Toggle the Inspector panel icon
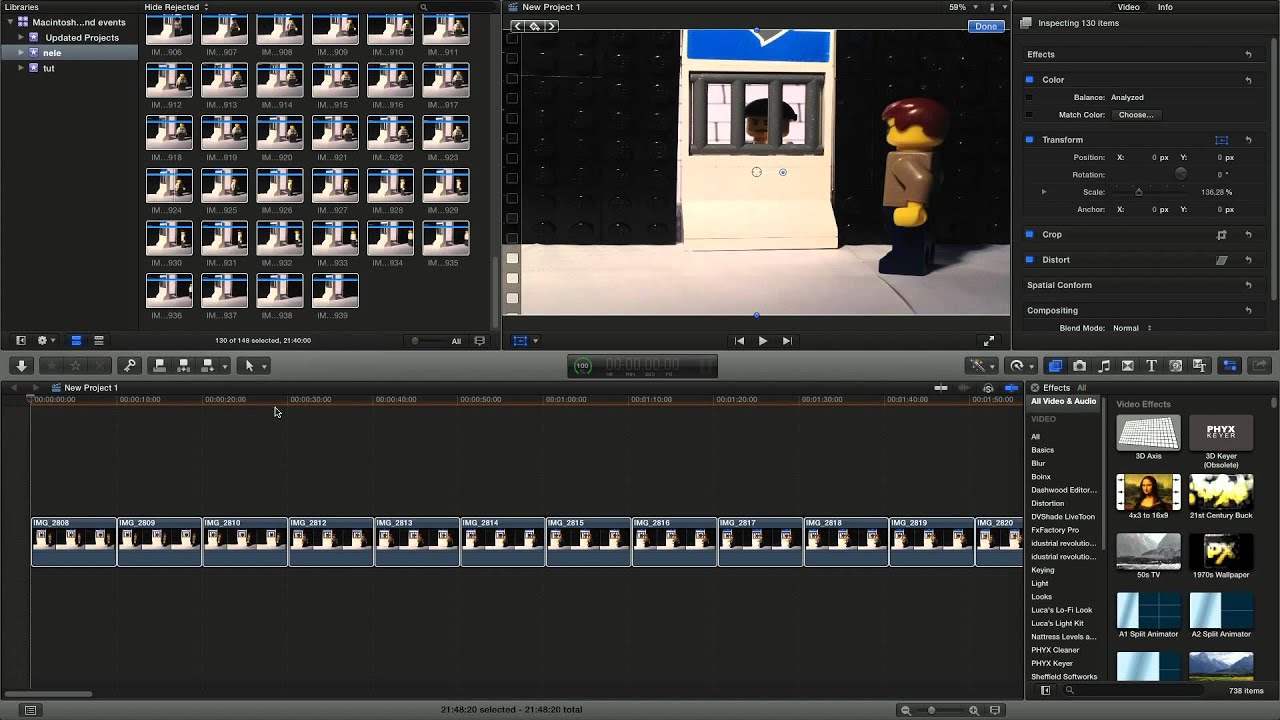 [1231, 366]
